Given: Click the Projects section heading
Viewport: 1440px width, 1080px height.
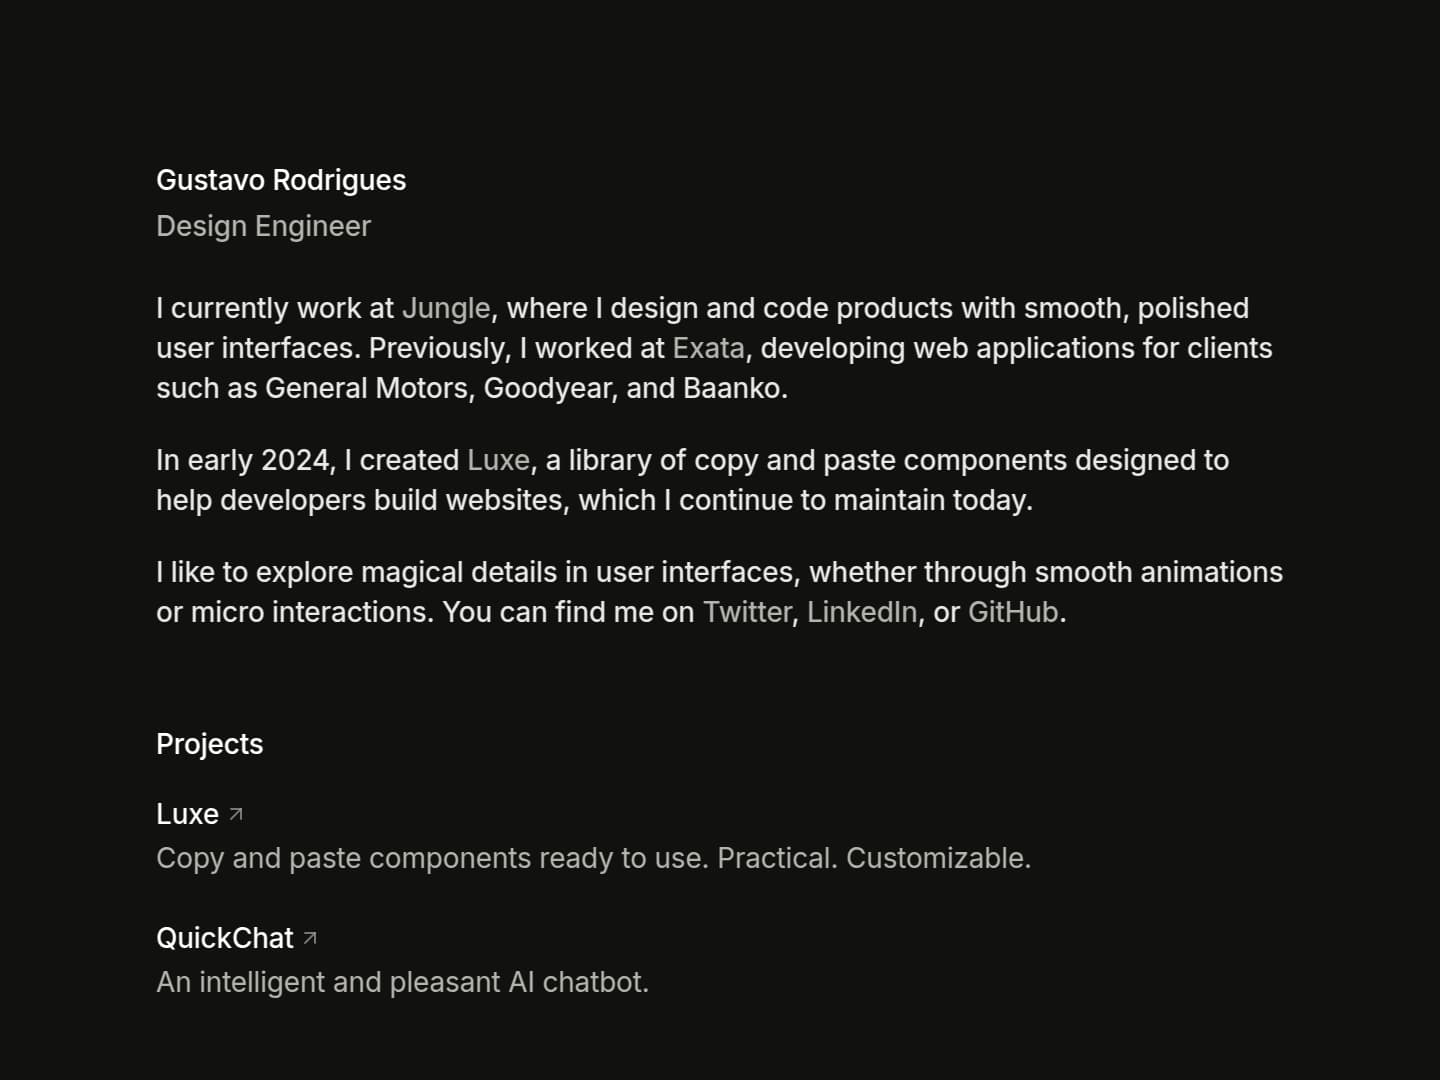Looking at the screenshot, I should point(209,744).
